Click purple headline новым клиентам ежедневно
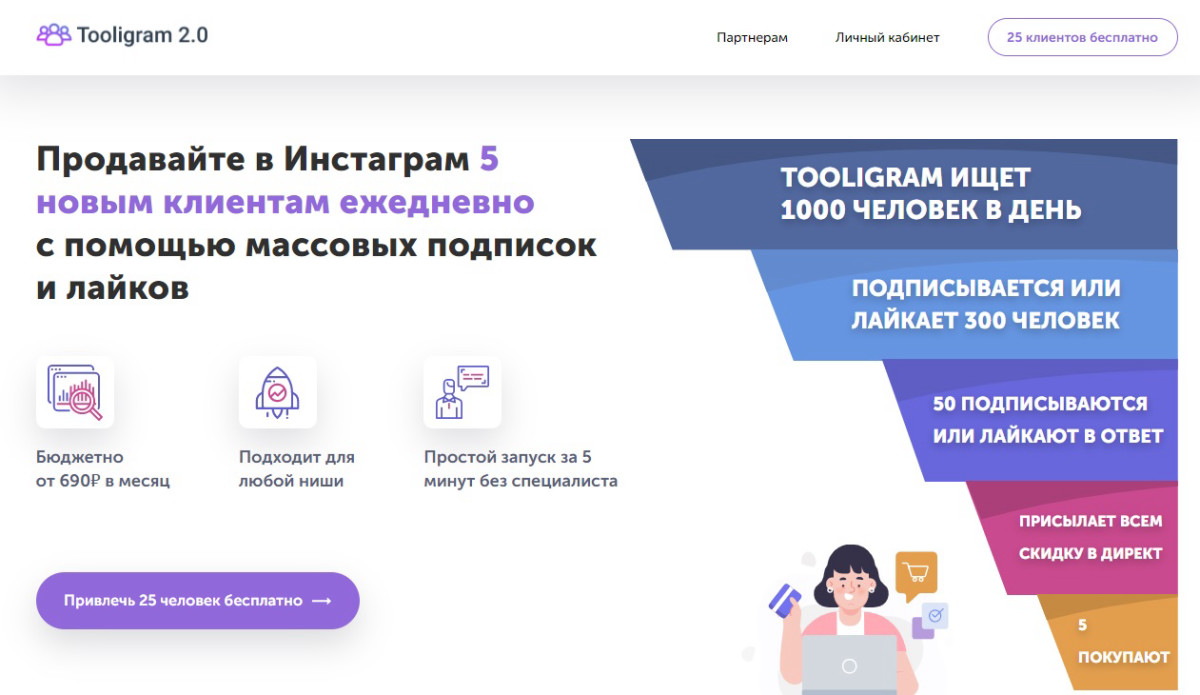This screenshot has width=1200, height=695. coord(285,202)
